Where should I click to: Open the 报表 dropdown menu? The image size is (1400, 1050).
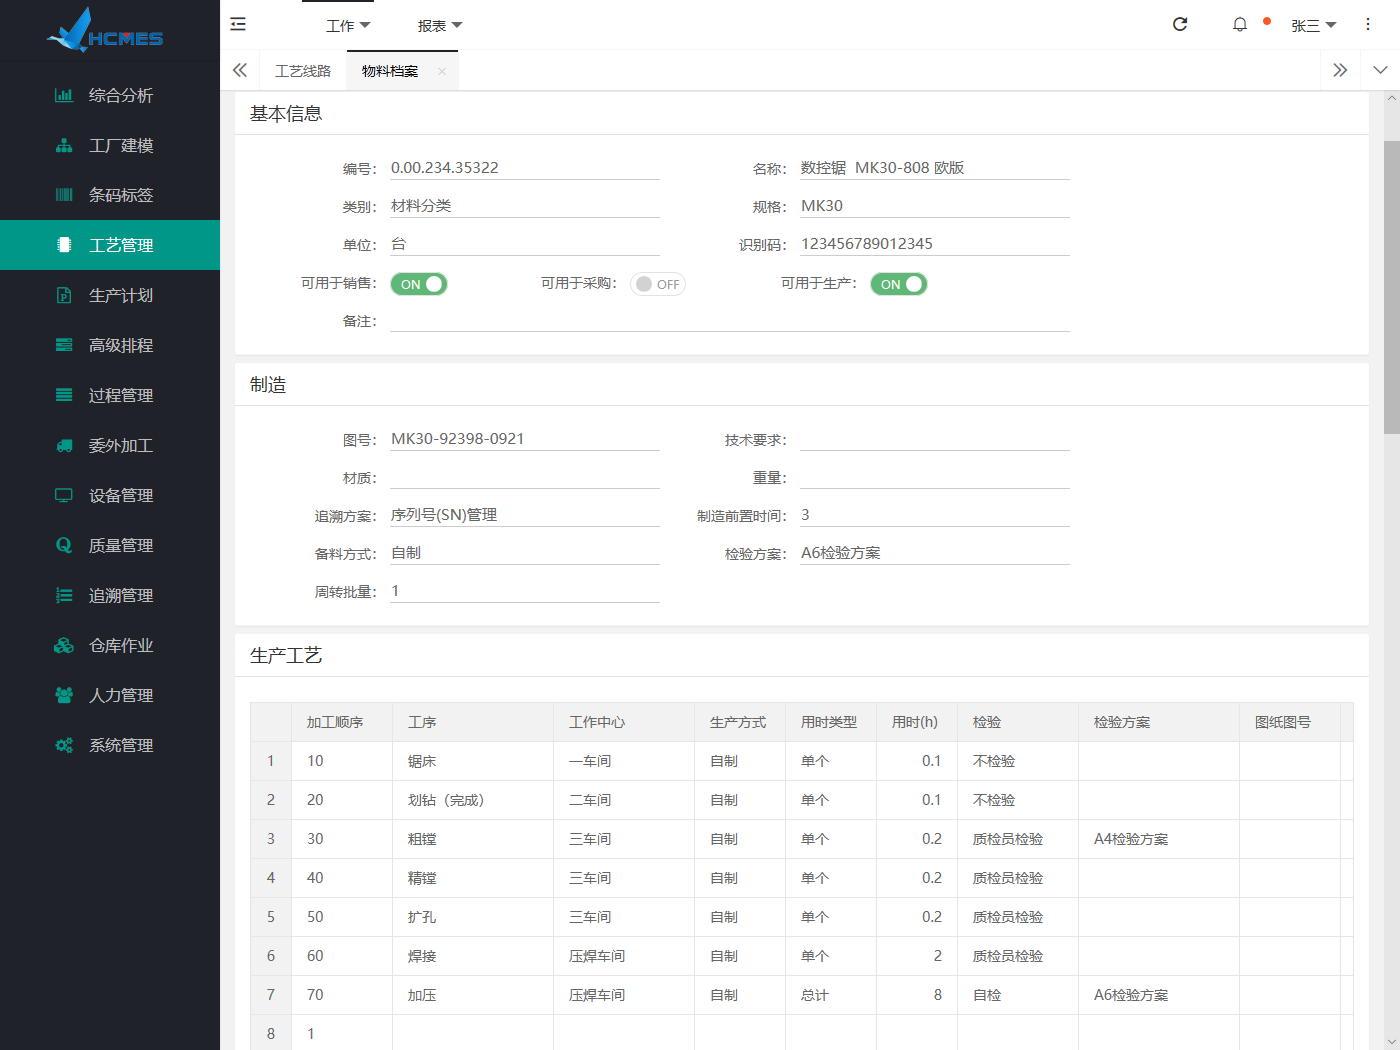(x=440, y=25)
